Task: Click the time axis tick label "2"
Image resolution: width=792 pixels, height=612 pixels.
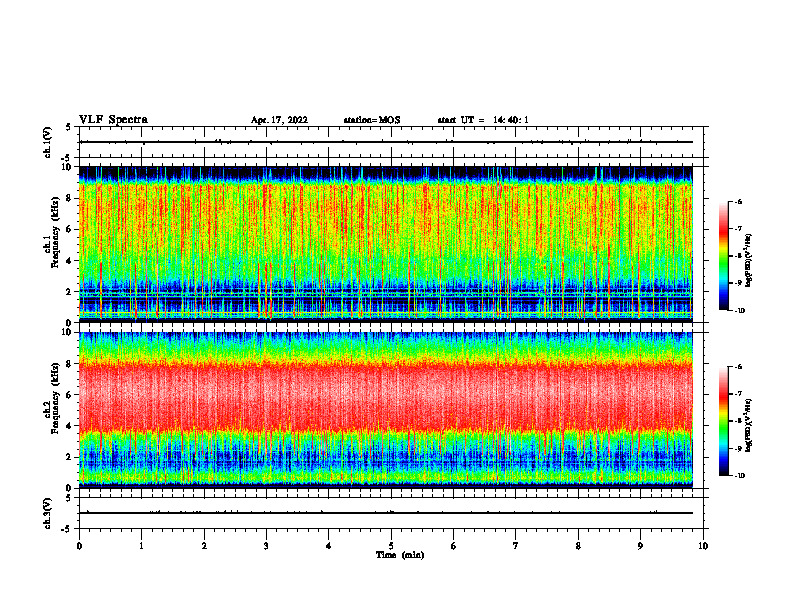Action: click(204, 546)
